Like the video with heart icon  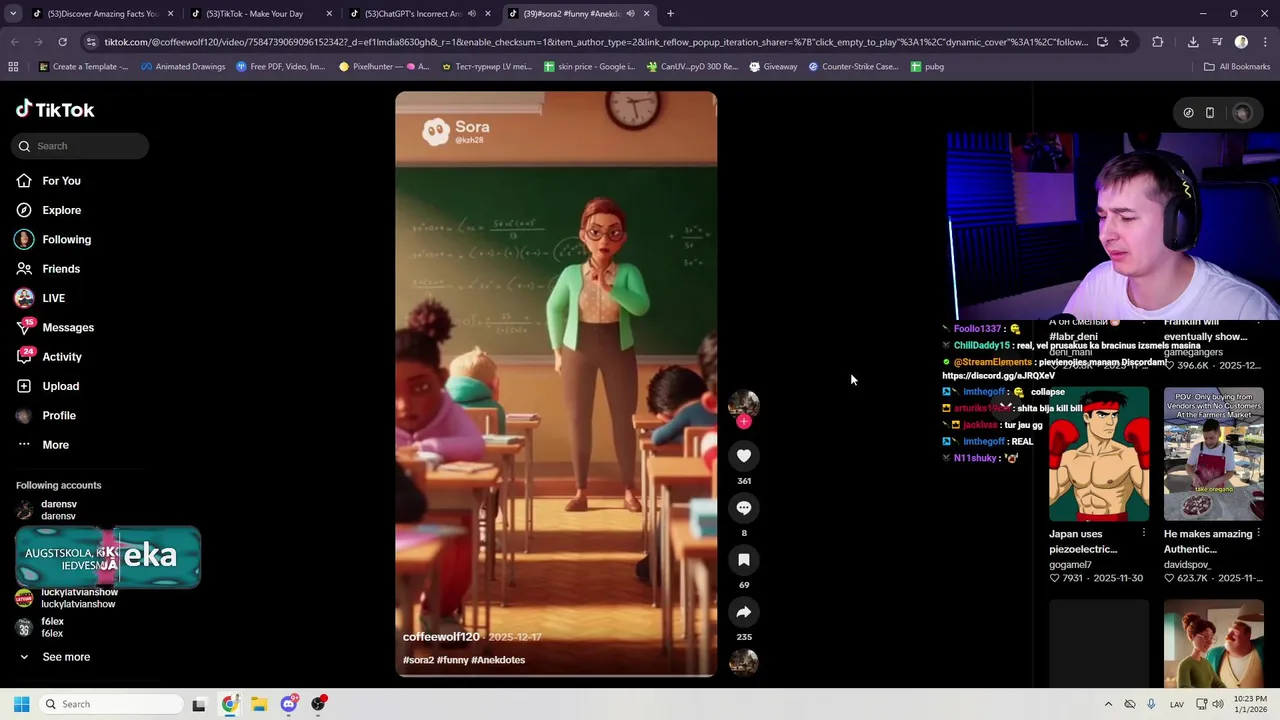tap(744, 456)
